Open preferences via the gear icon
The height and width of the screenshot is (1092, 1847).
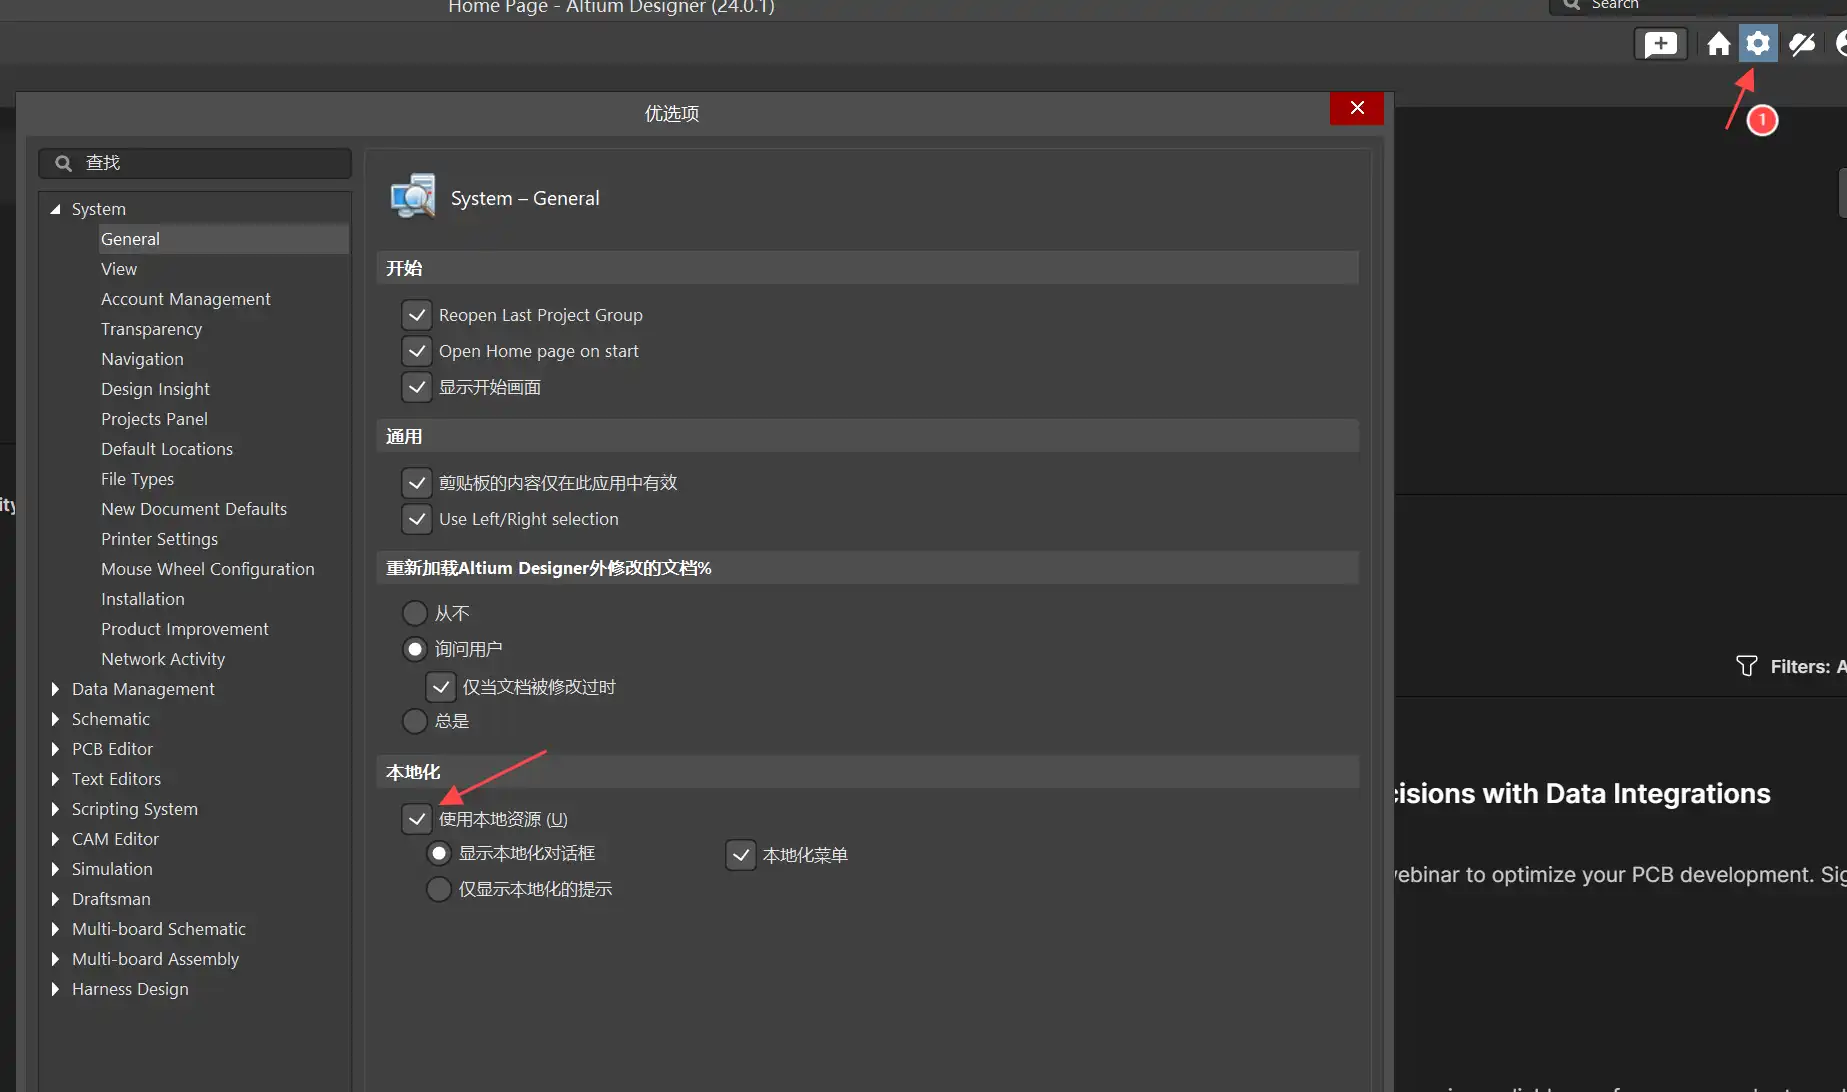pyautogui.click(x=1757, y=44)
